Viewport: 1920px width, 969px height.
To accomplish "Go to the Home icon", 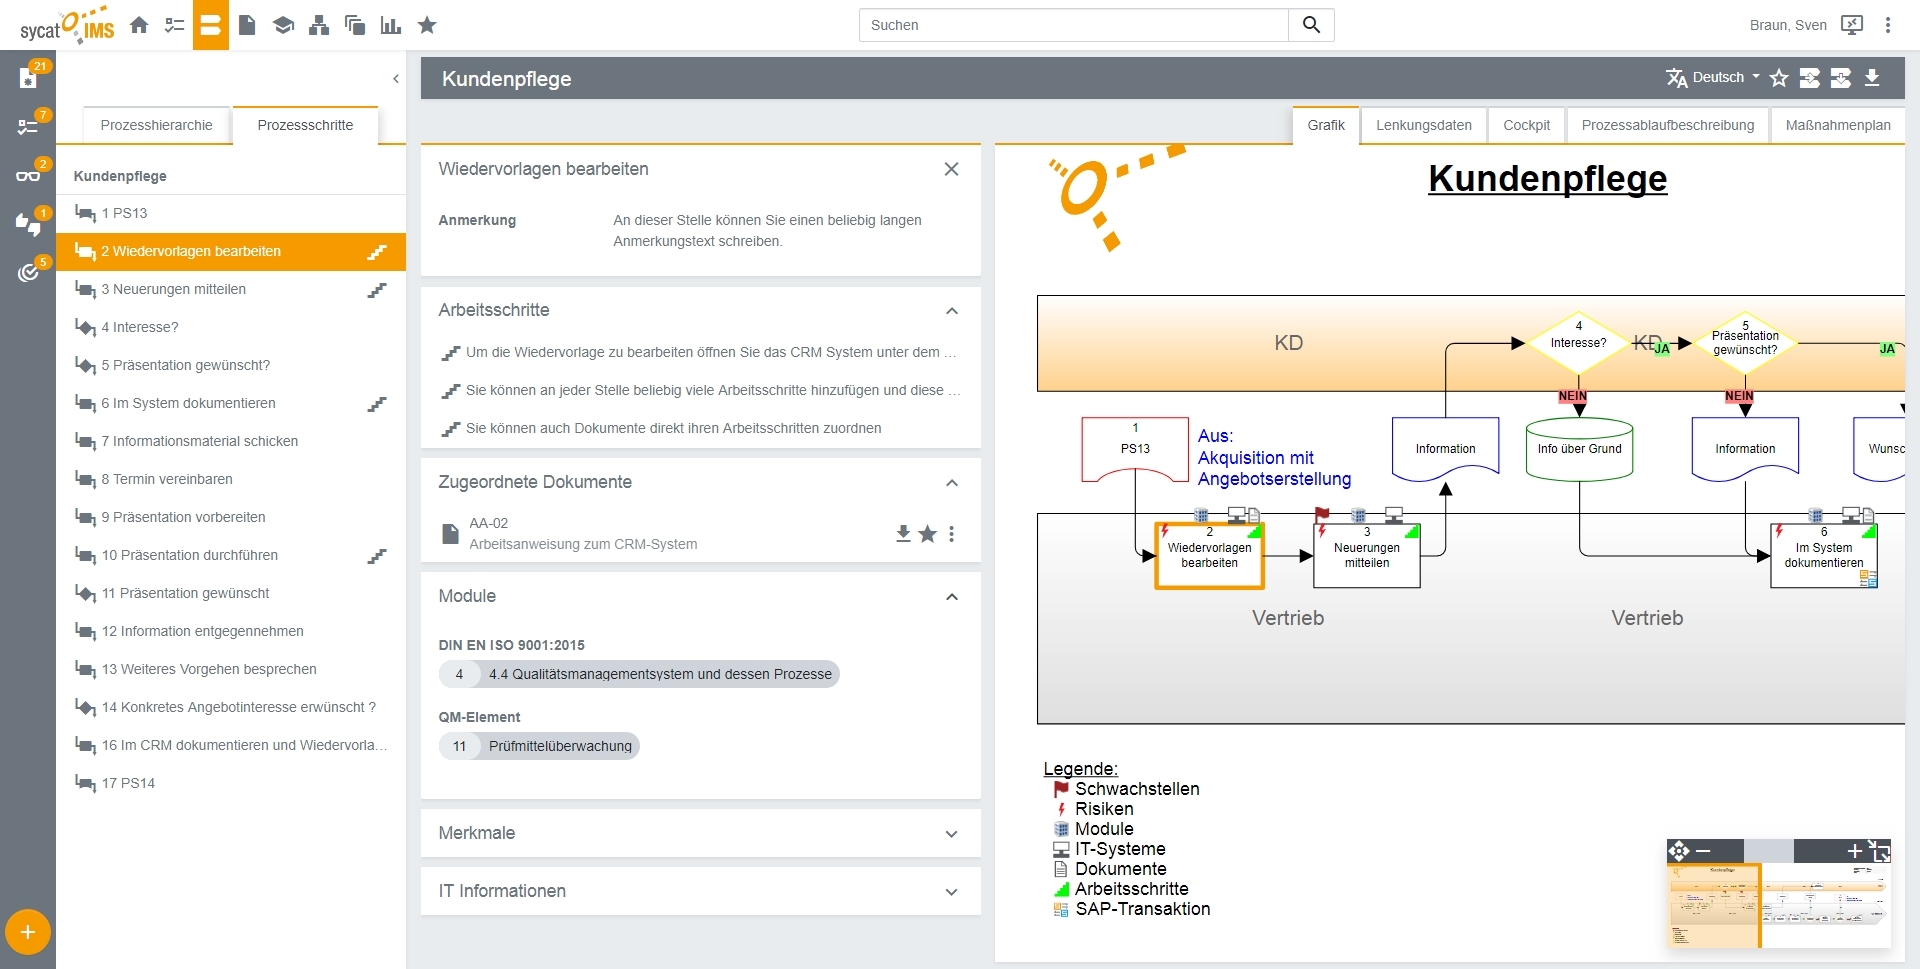I will pyautogui.click(x=139, y=25).
